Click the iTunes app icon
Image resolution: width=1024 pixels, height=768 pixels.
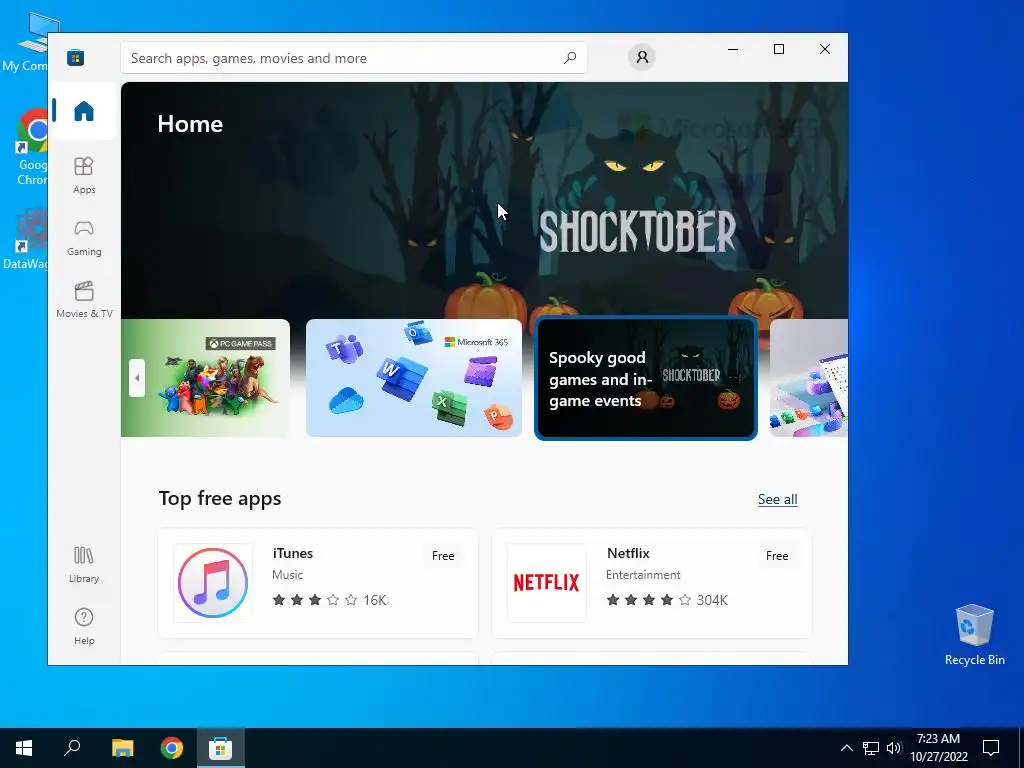click(213, 583)
